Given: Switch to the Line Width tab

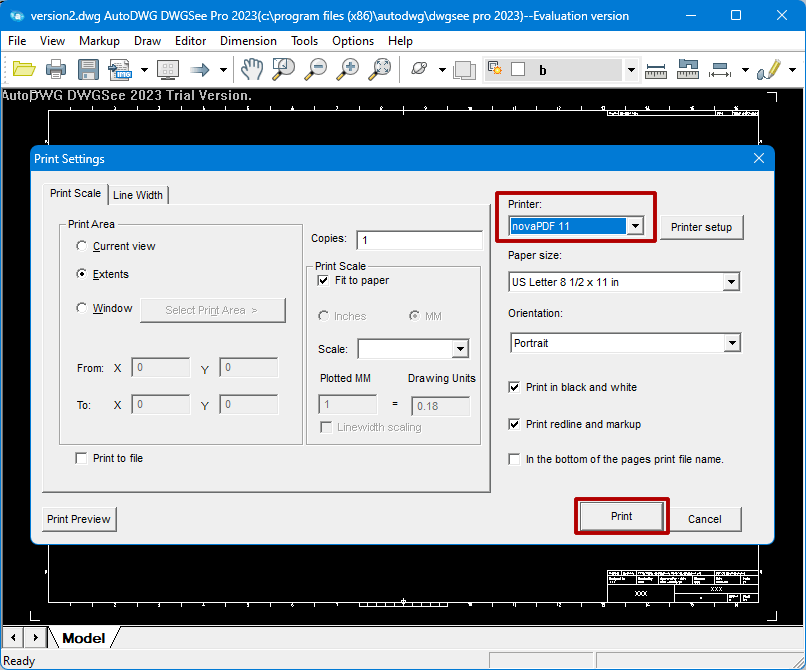Looking at the screenshot, I should tap(138, 195).
